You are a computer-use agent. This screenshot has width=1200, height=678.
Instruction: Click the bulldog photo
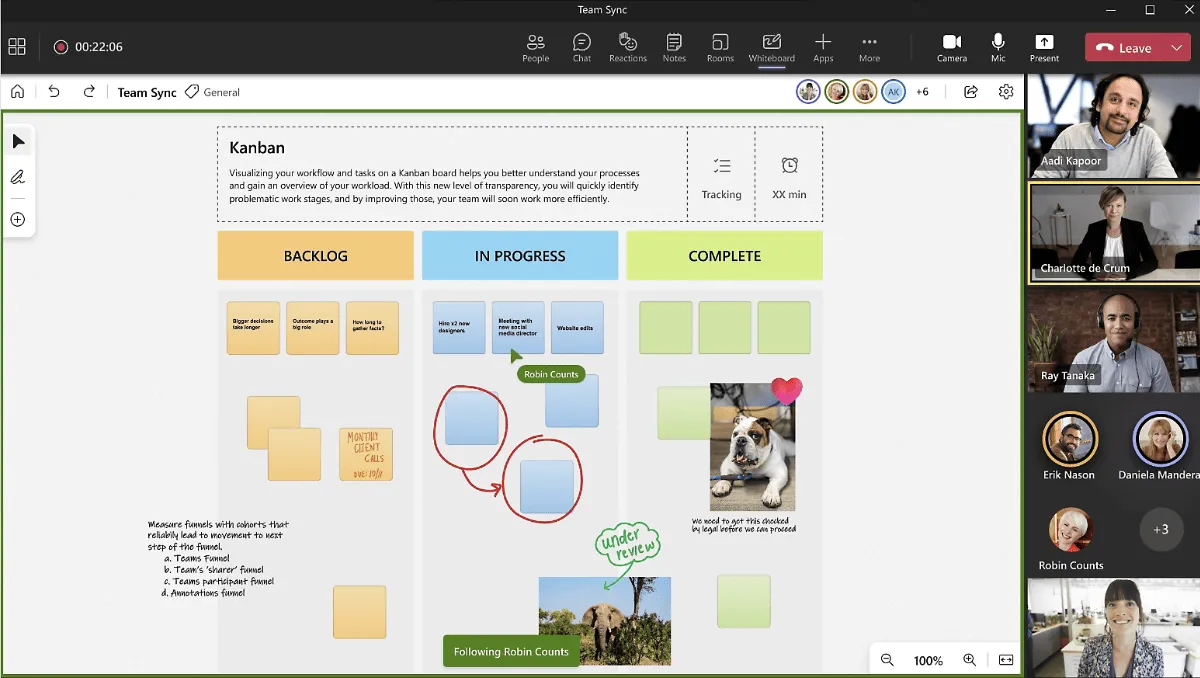[x=752, y=447]
